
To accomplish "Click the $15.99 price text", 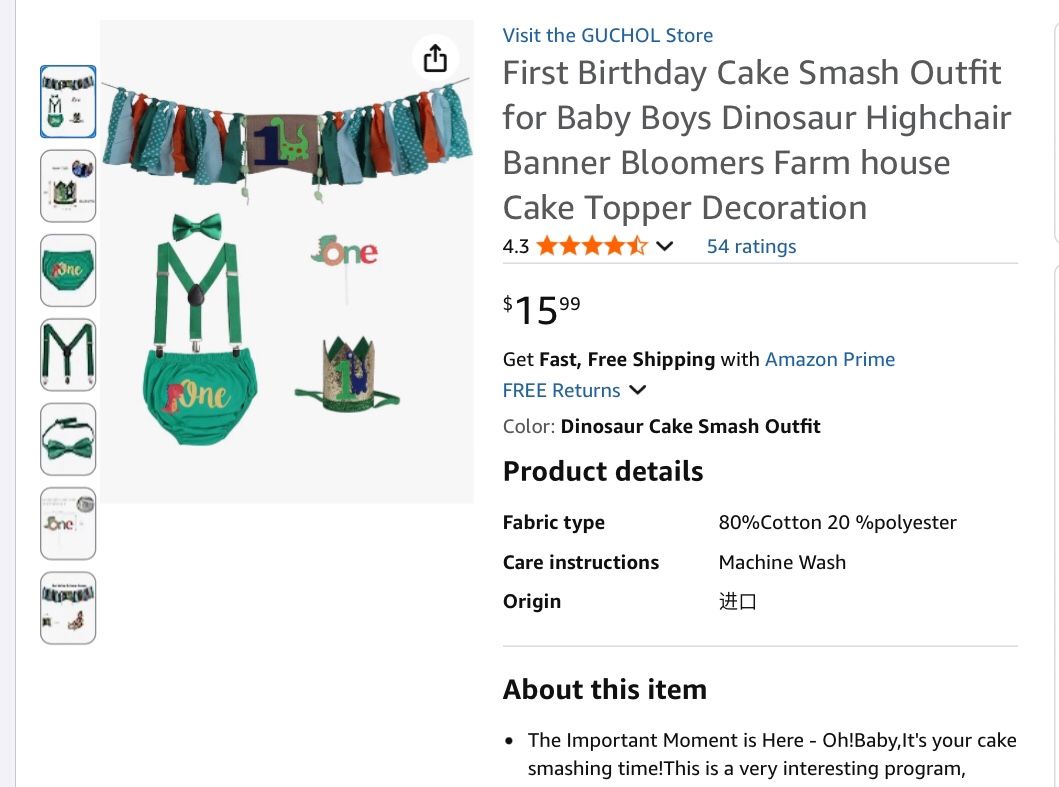I will (537, 310).
